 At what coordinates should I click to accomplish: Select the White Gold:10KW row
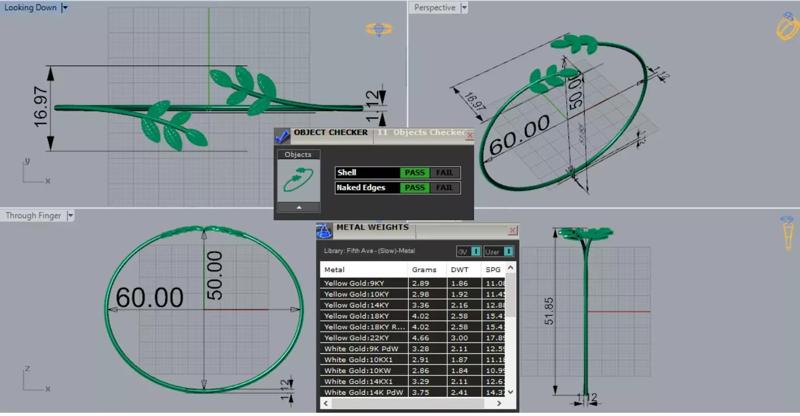tap(413, 371)
